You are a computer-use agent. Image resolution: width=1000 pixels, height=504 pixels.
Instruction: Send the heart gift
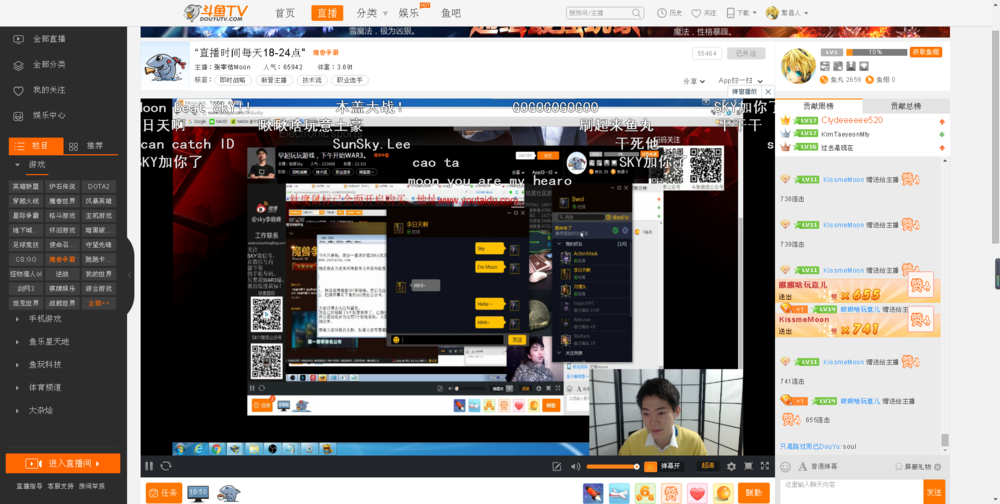(698, 493)
